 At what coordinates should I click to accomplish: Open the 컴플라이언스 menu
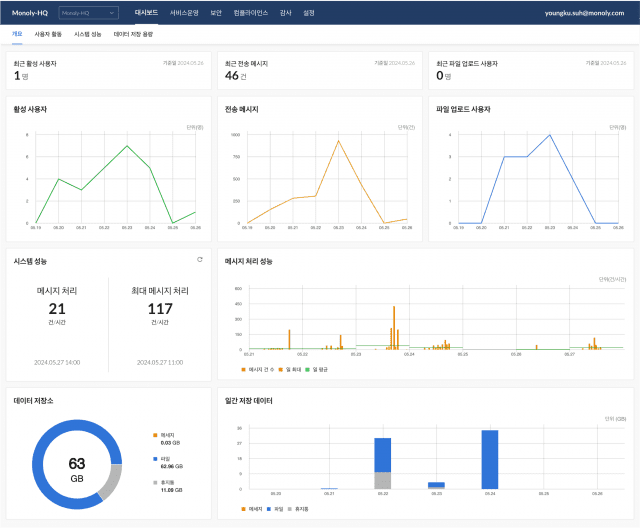pos(249,12)
